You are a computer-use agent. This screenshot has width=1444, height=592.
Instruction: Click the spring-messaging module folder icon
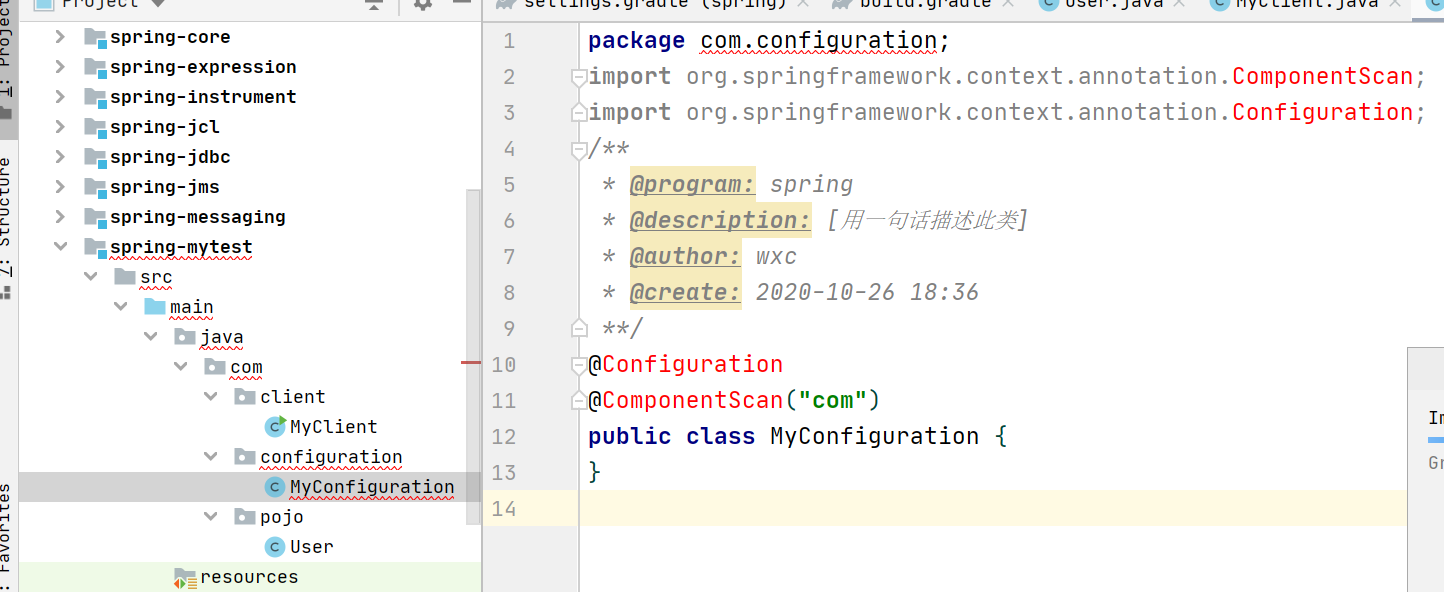tap(95, 218)
